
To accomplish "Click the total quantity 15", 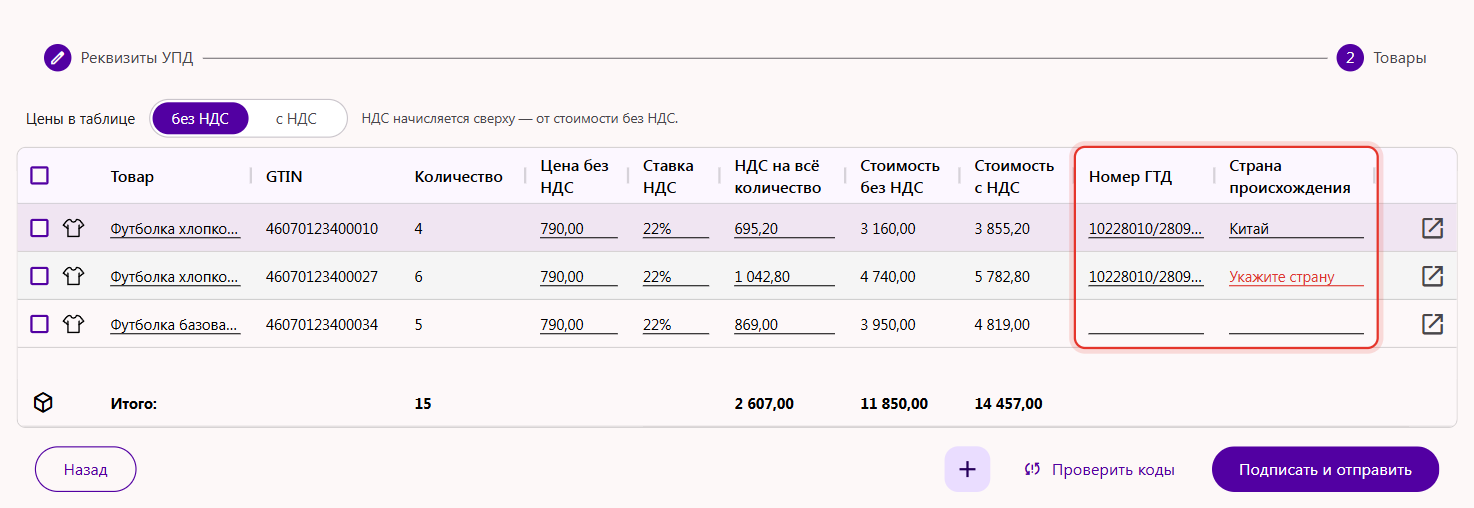I will [423, 404].
